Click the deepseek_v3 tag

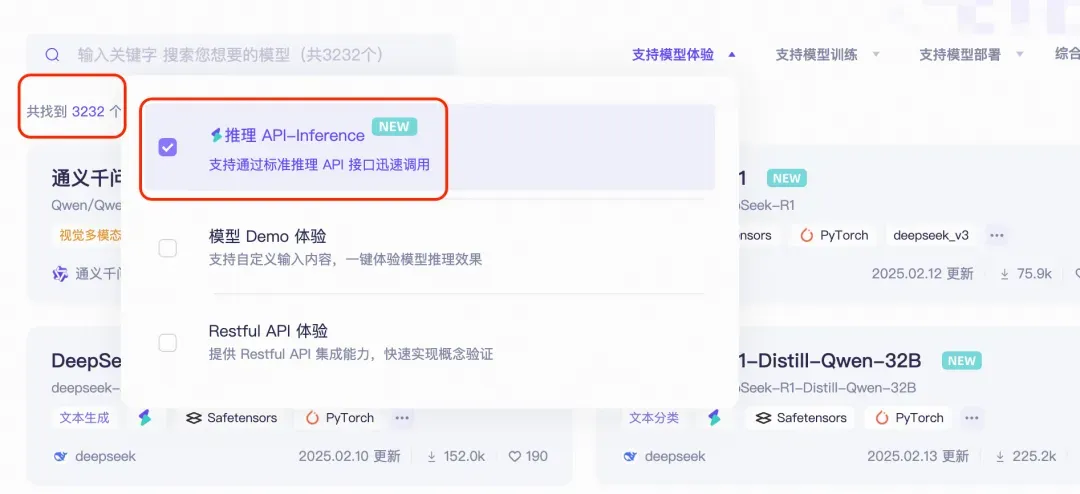[x=931, y=236]
